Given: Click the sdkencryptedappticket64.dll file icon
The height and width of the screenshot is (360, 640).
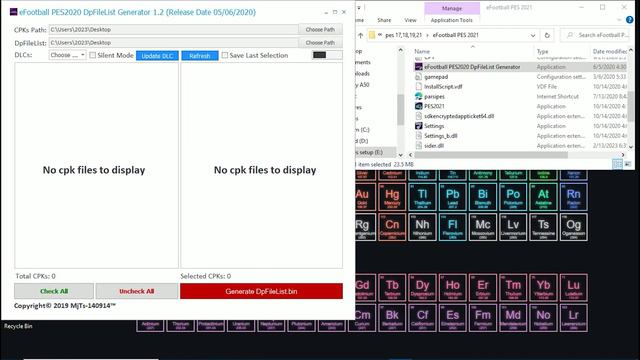Looking at the screenshot, I should (x=418, y=116).
